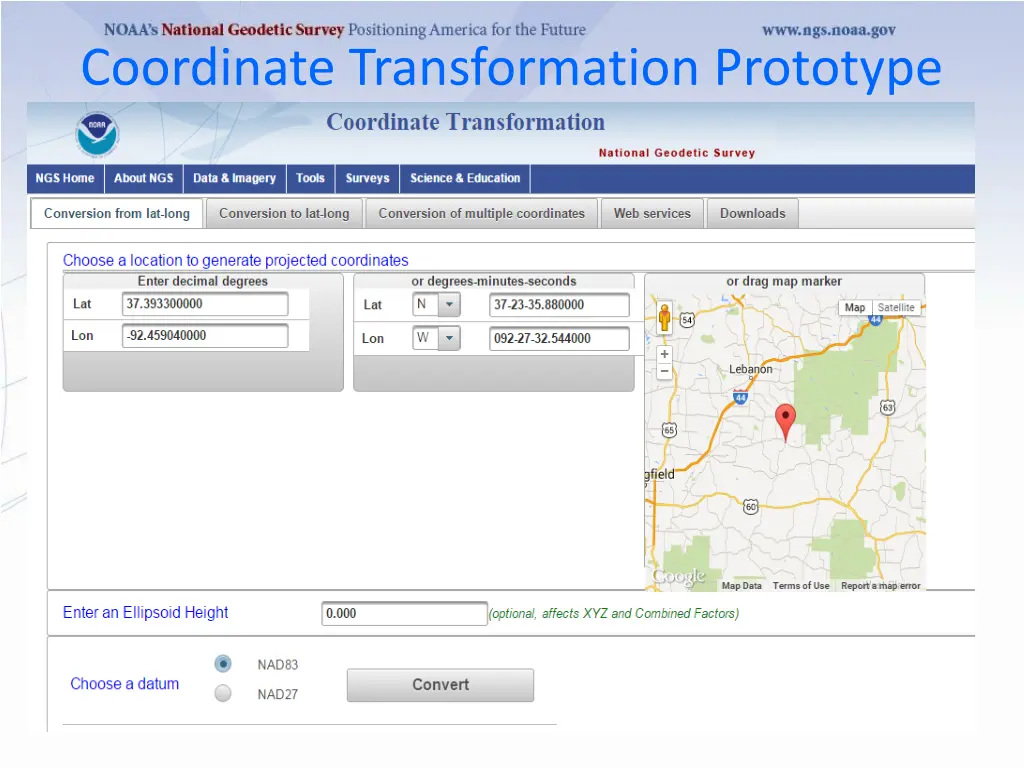The image size is (1024, 768).
Task: Open the Lon hemisphere W dropdown
Action: (436, 338)
